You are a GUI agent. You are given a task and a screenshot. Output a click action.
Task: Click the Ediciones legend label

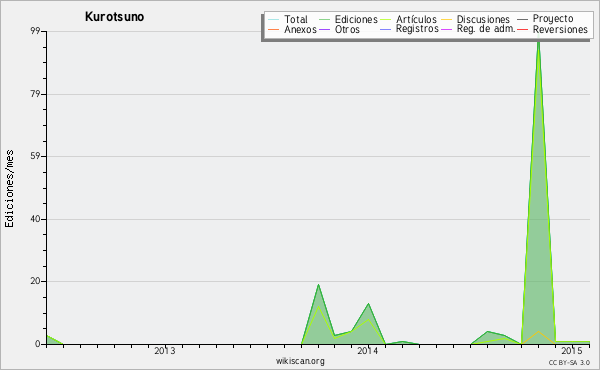tap(356, 19)
